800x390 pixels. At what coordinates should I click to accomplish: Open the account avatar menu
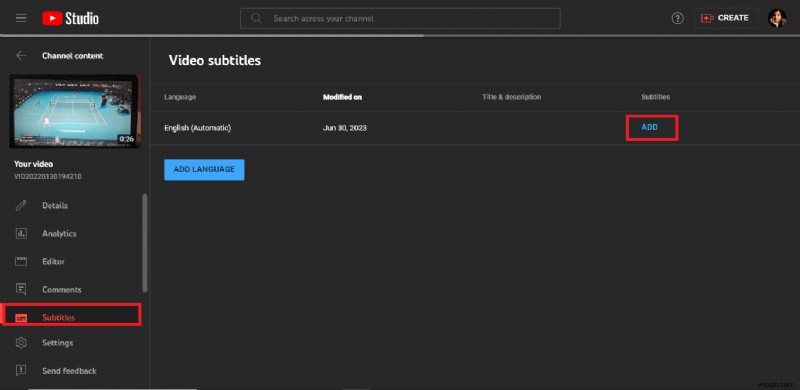777,18
